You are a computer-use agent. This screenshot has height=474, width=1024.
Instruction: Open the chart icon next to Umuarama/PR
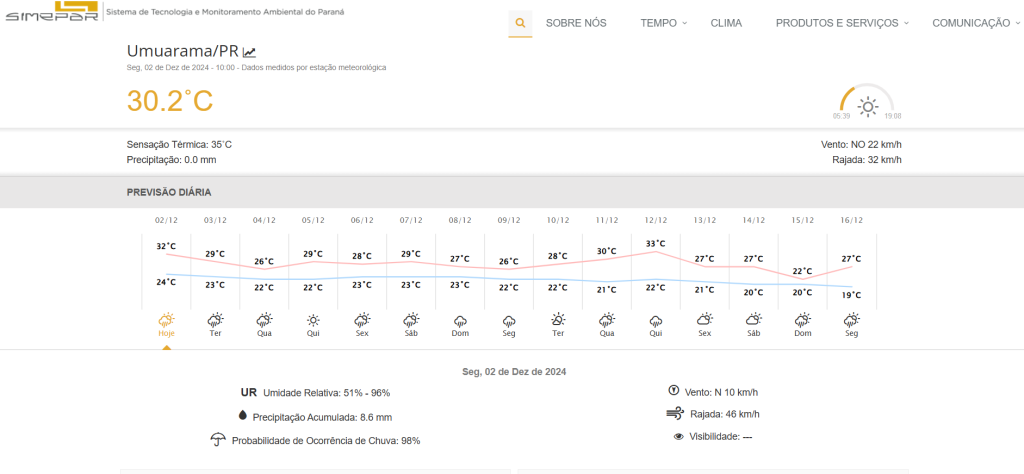249,52
